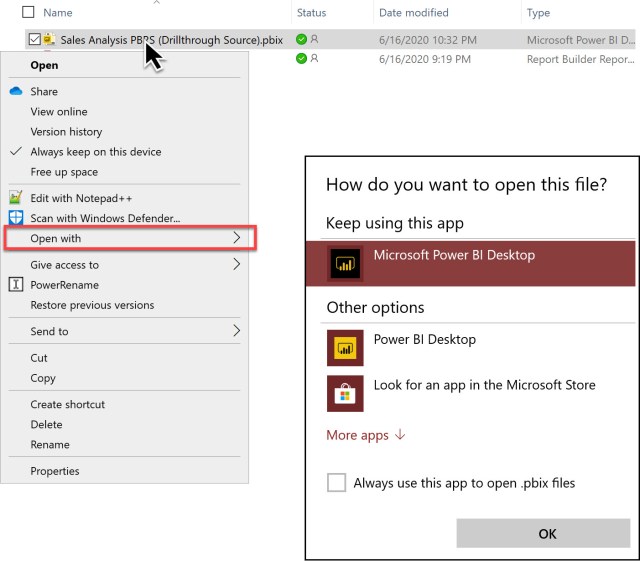Viewport: 640px width, 561px height.
Task: Select Microsoft Power BI Desktop option
Action: (x=470, y=263)
